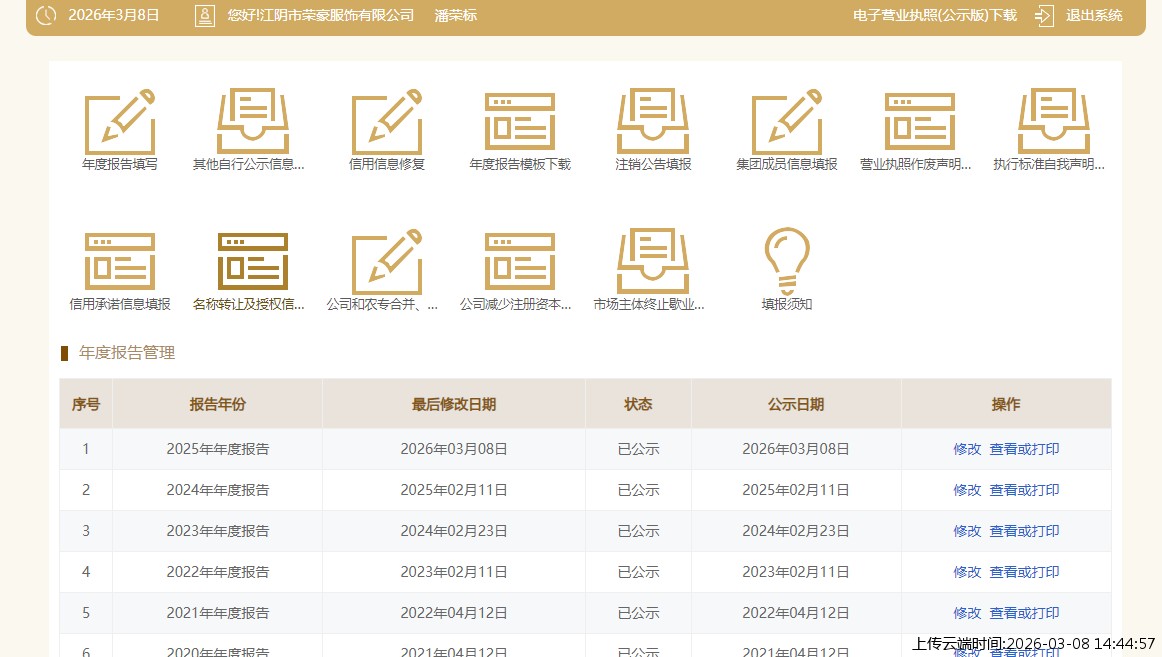Viewport: 1162px width, 657px height.
Task: Open 年度报告模板下载 icon
Action: pyautogui.click(x=519, y=124)
